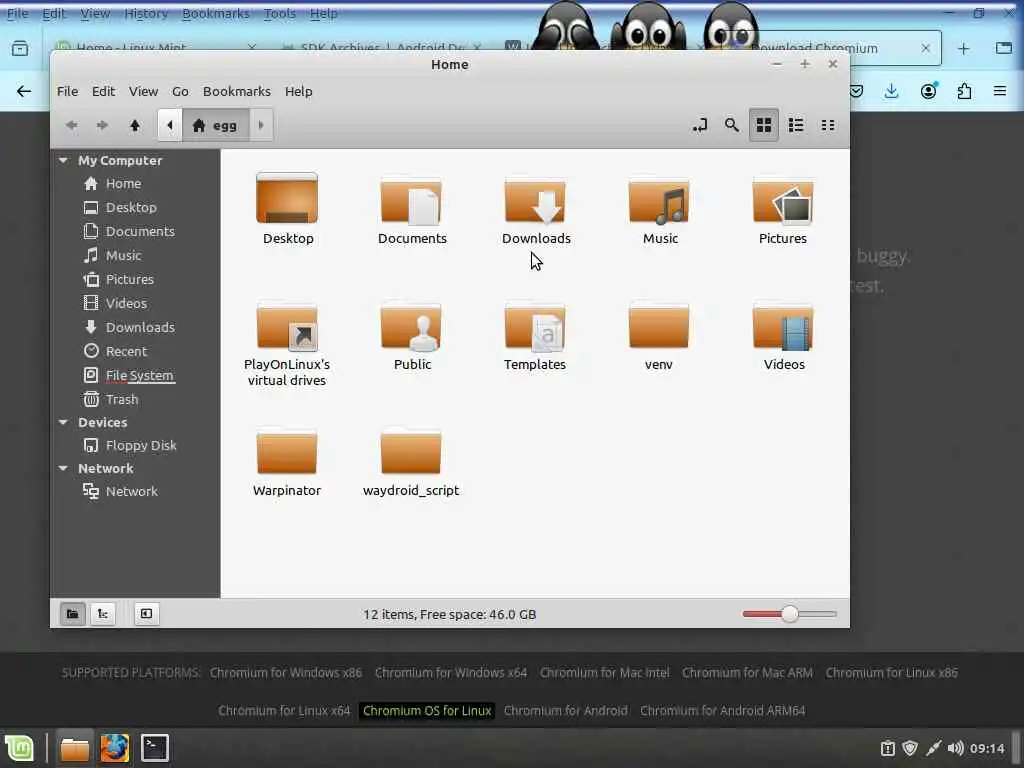Select the Public folder icon
The width and height of the screenshot is (1024, 768).
[x=411, y=326]
